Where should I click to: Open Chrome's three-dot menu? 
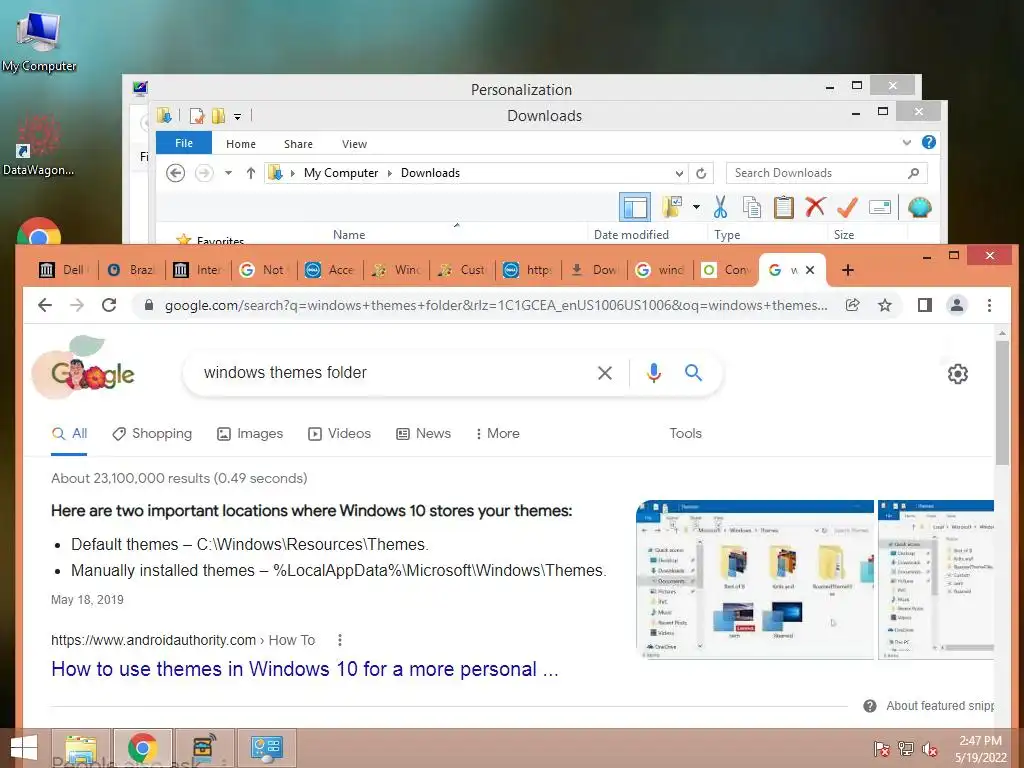[x=989, y=305]
